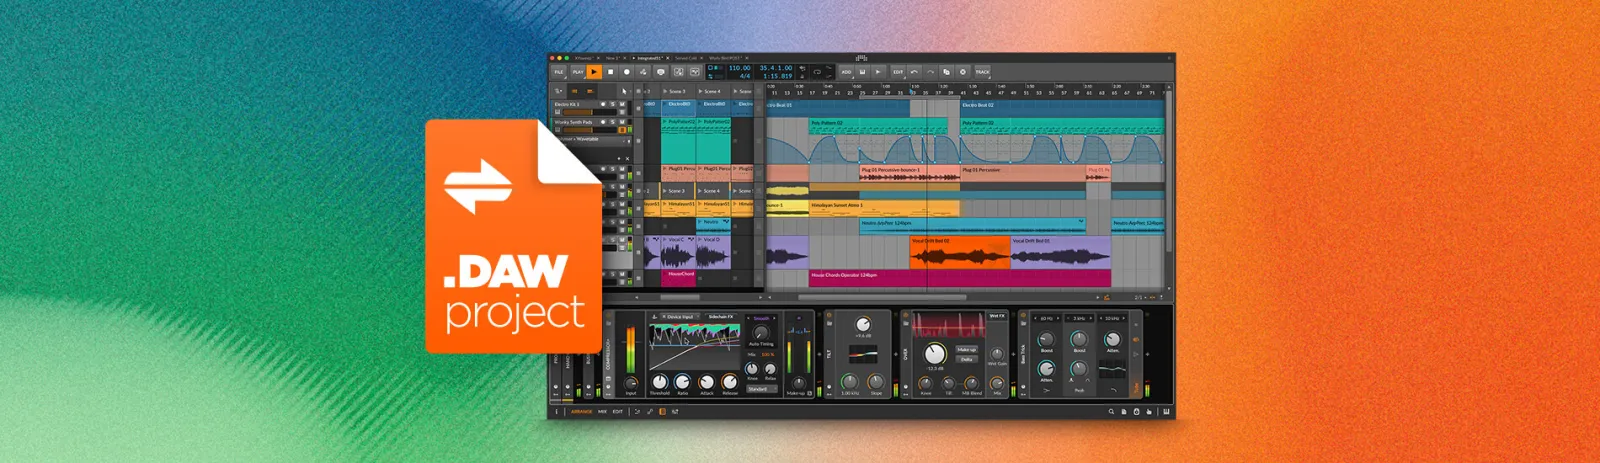
Task: Open the 10 kHz band frequency selector
Action: click(x=1112, y=318)
